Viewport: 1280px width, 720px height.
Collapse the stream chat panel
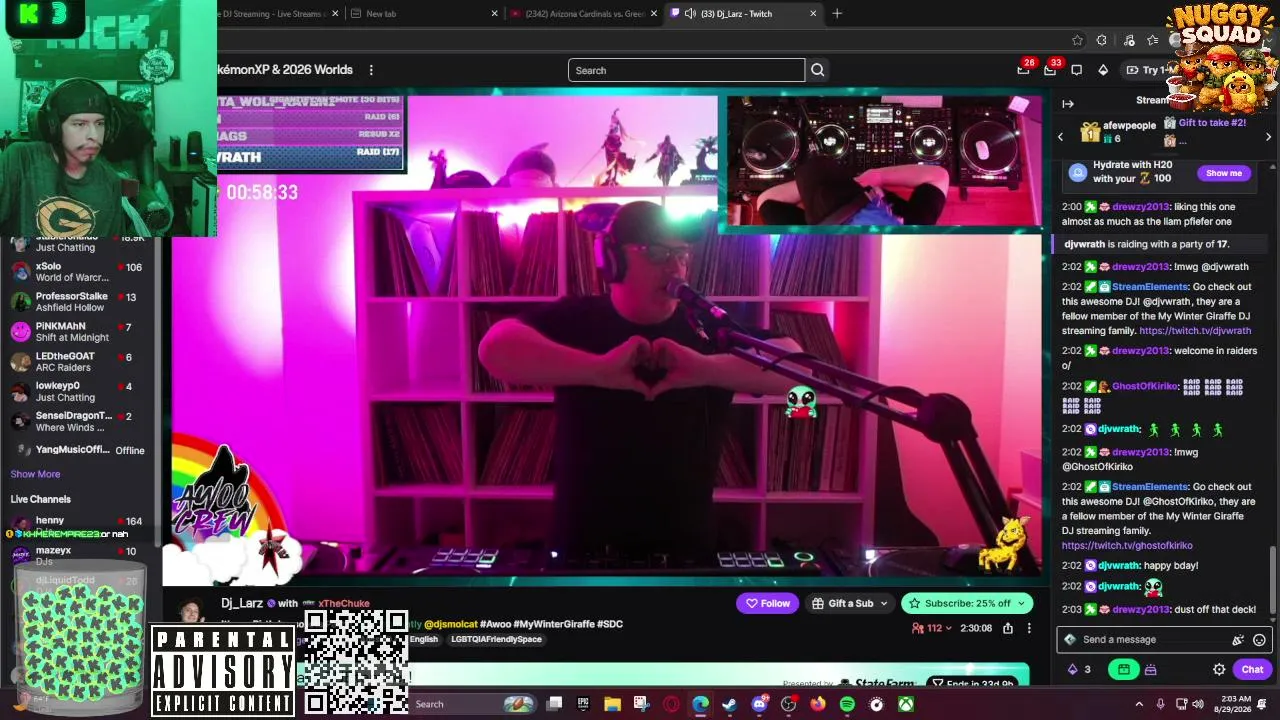coord(1068,104)
